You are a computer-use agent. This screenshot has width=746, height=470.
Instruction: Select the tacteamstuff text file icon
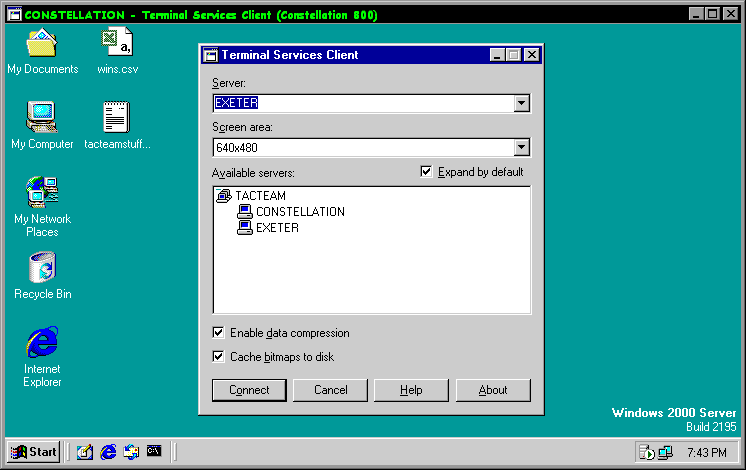click(117, 117)
